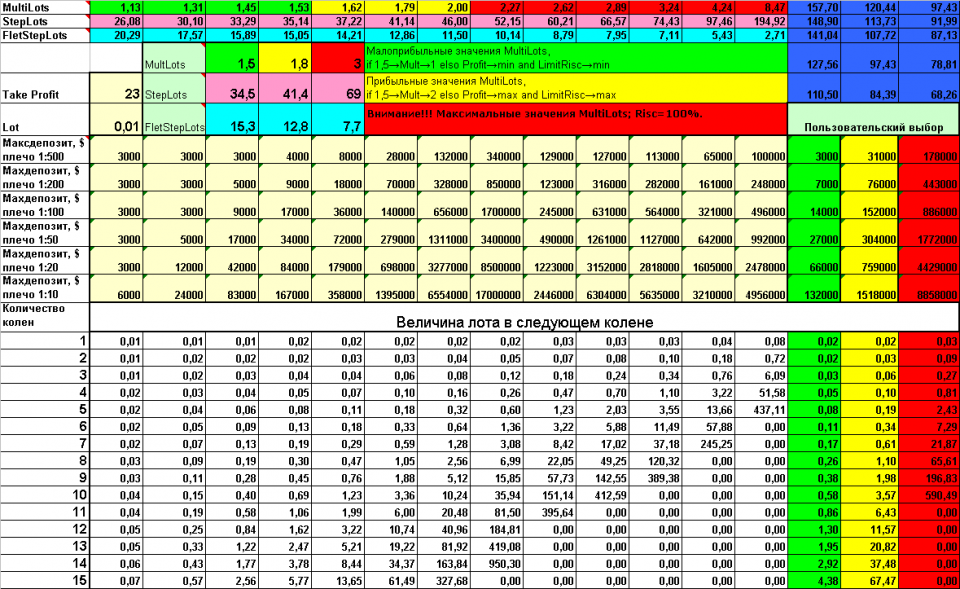Image resolution: width=960 pixels, height=589 pixels.
Task: Click the 'Максдепозит, $ плечо 1:500' row label
Action: pyautogui.click(x=45, y=149)
